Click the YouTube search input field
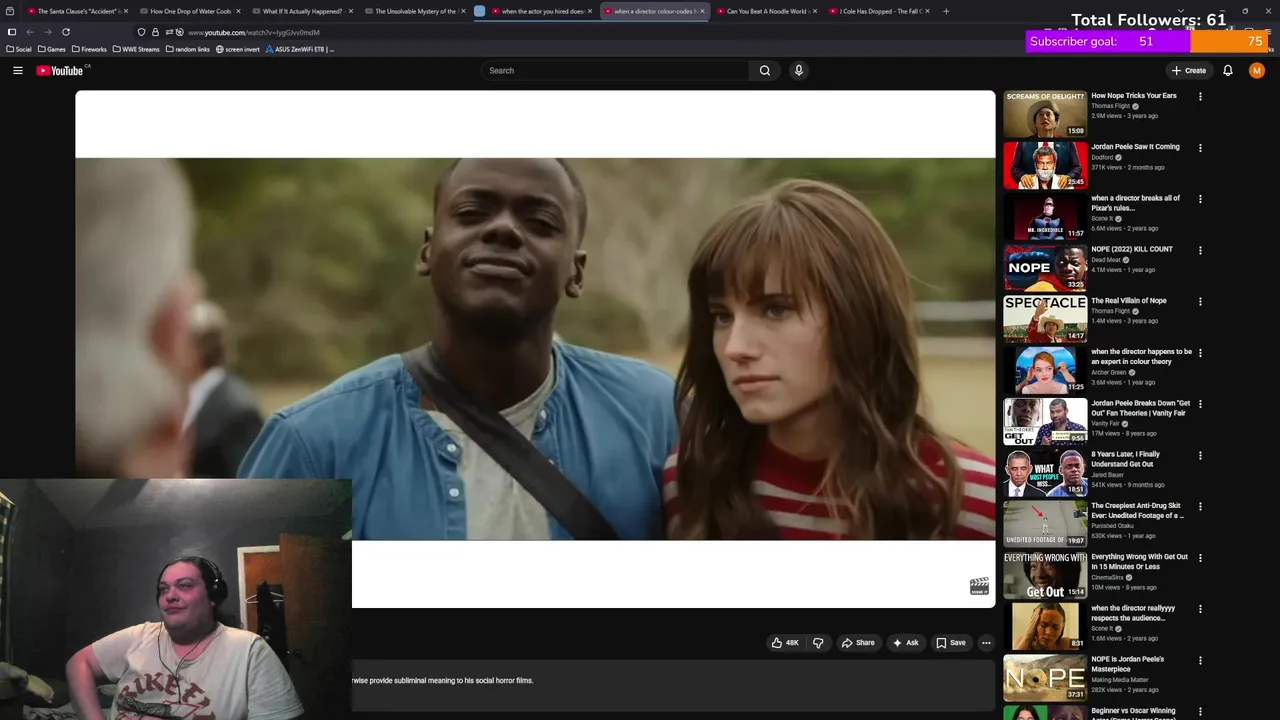 614,70
